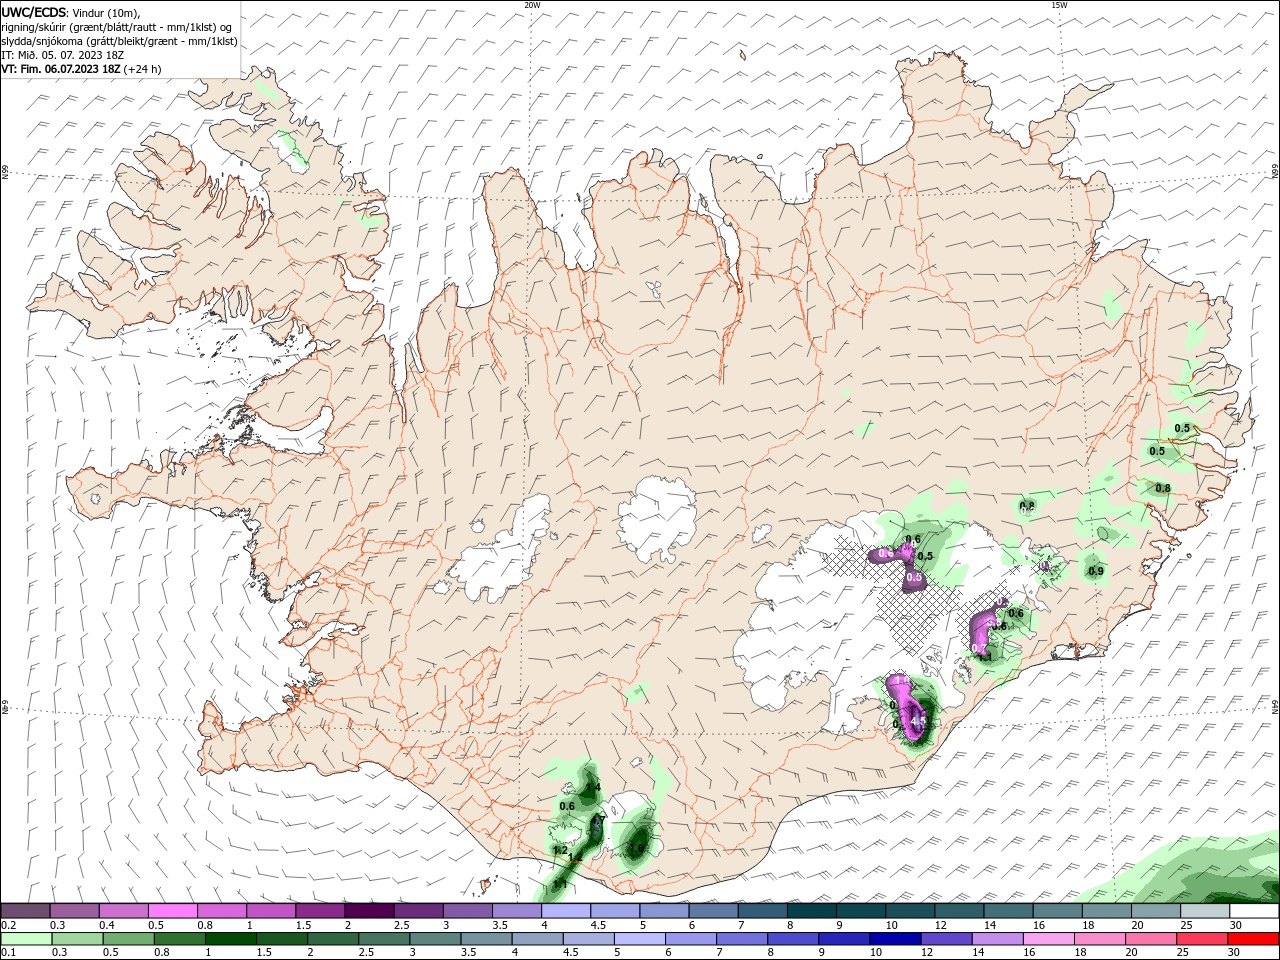Click the 0.8 precipitation value in the east
Image resolution: width=1280 pixels, height=960 pixels.
point(1163,488)
